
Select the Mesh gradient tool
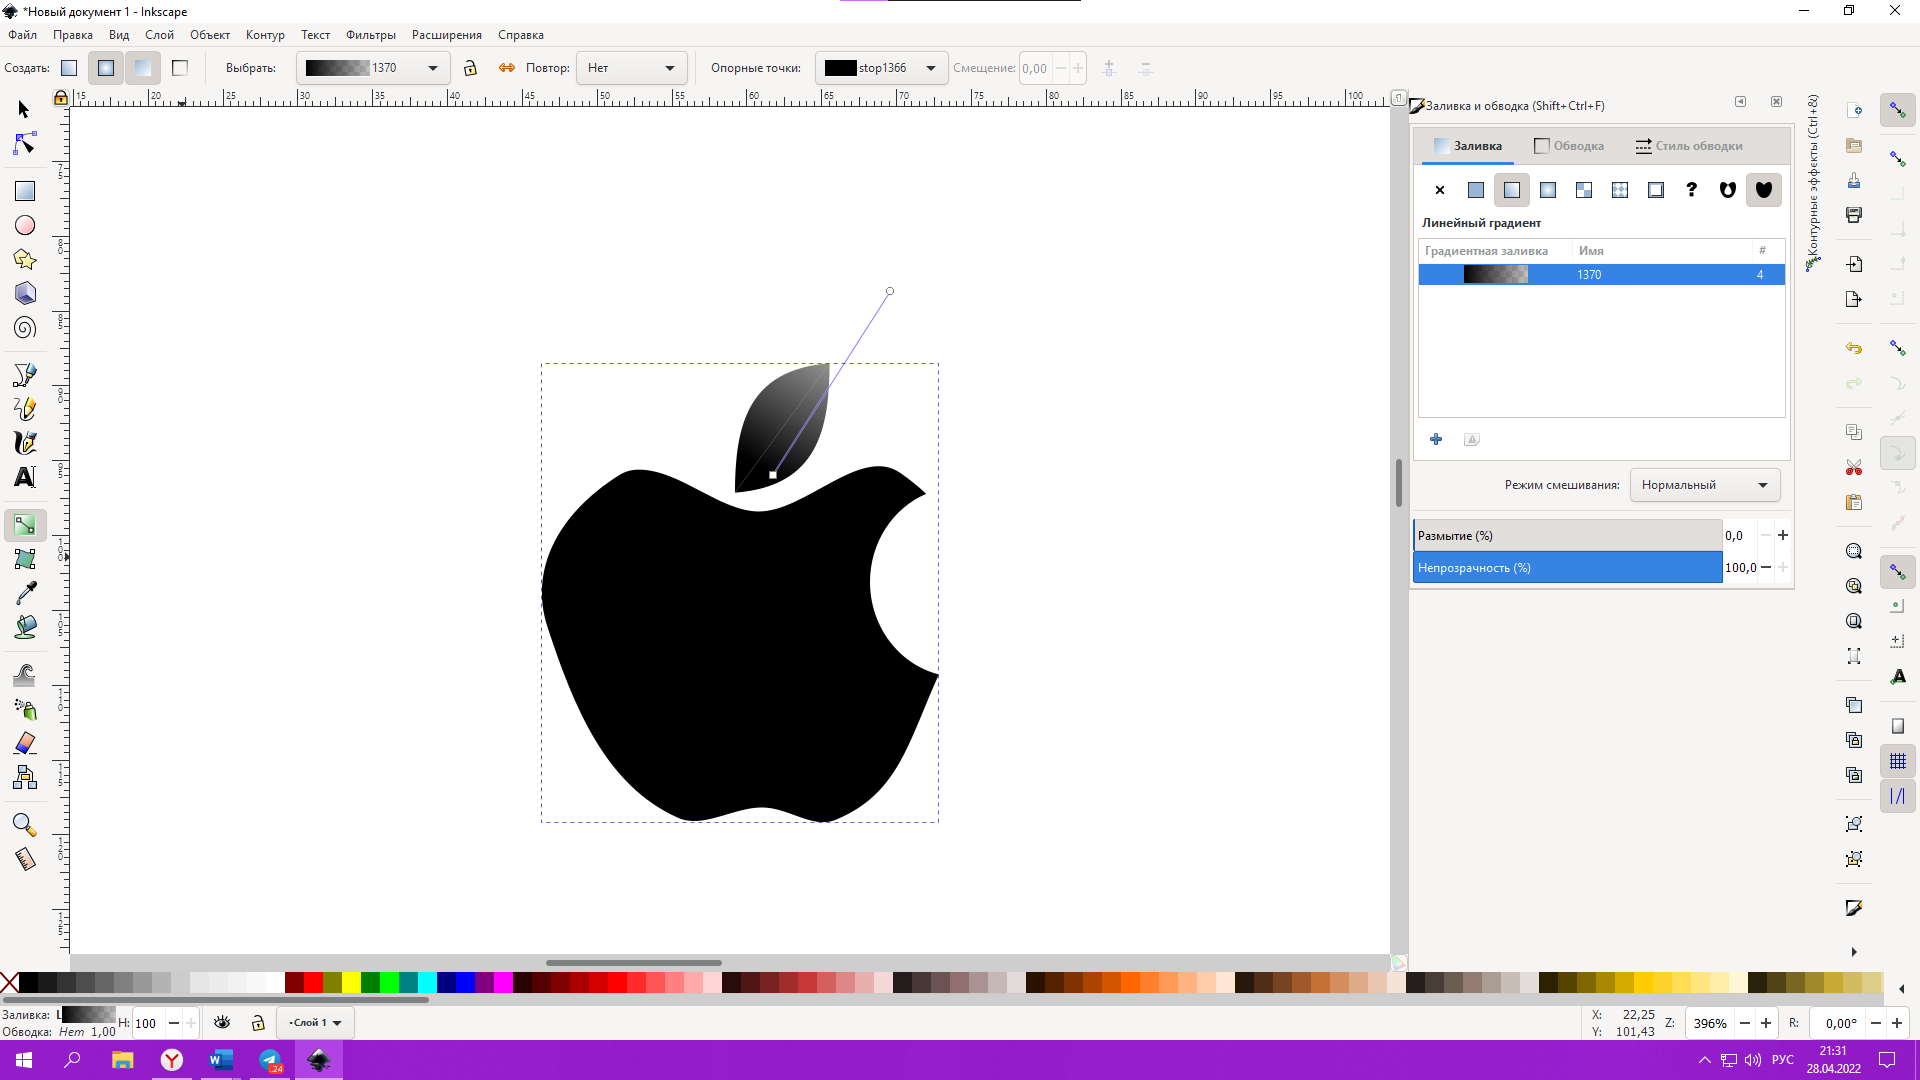point(24,559)
